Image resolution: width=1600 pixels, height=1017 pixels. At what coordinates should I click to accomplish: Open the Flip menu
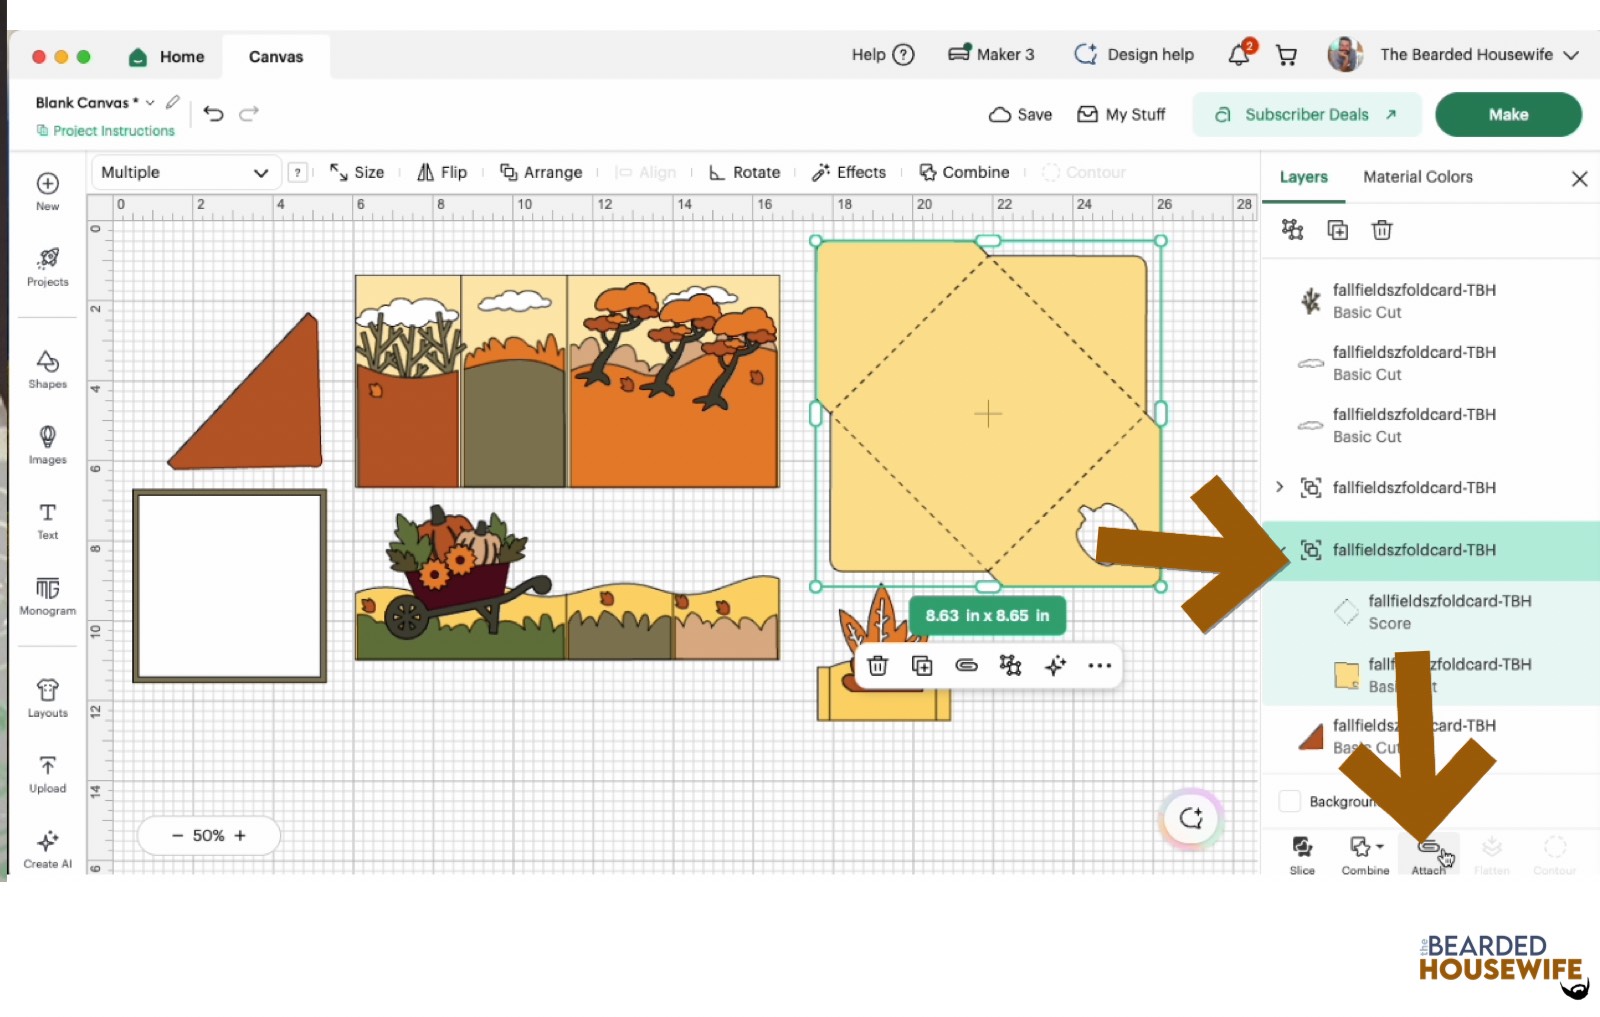click(442, 172)
